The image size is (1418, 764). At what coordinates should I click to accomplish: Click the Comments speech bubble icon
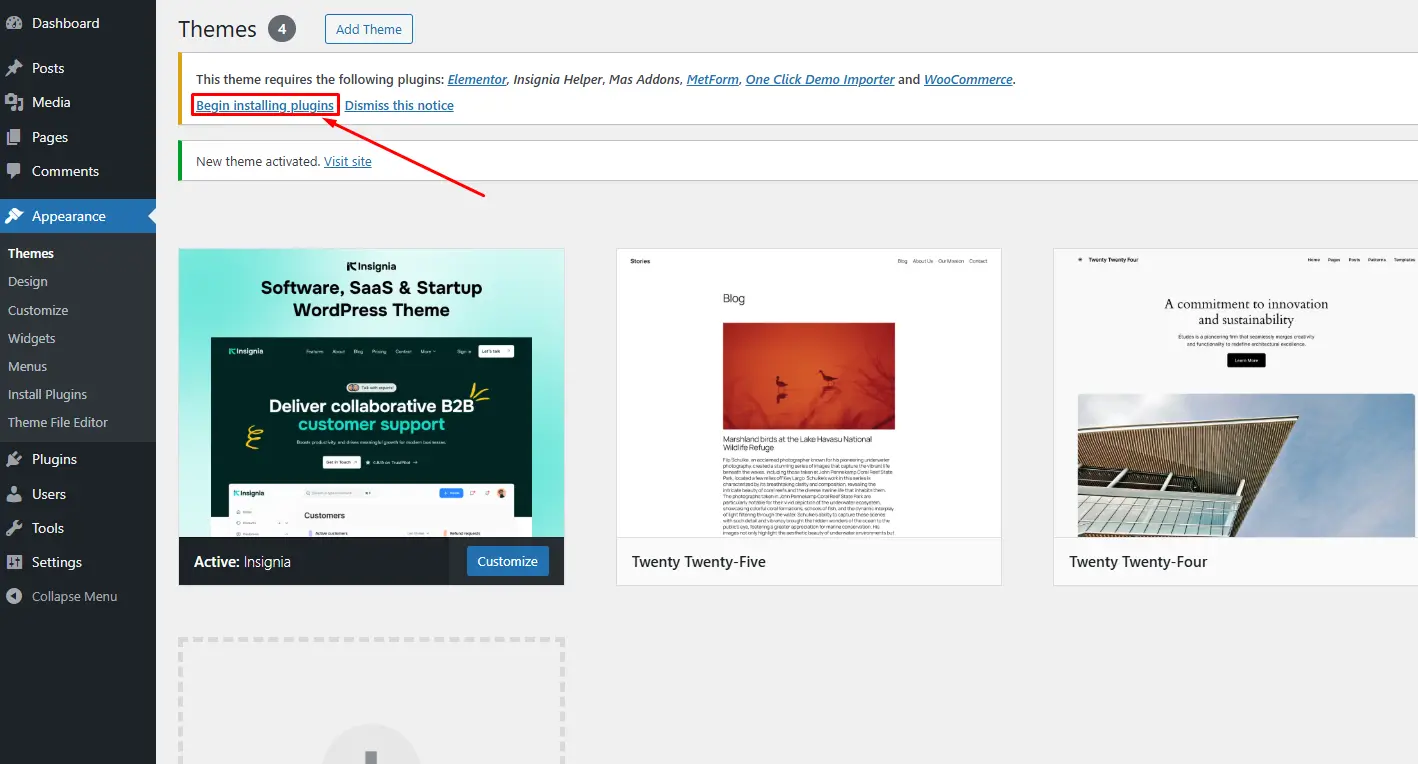coord(14,171)
